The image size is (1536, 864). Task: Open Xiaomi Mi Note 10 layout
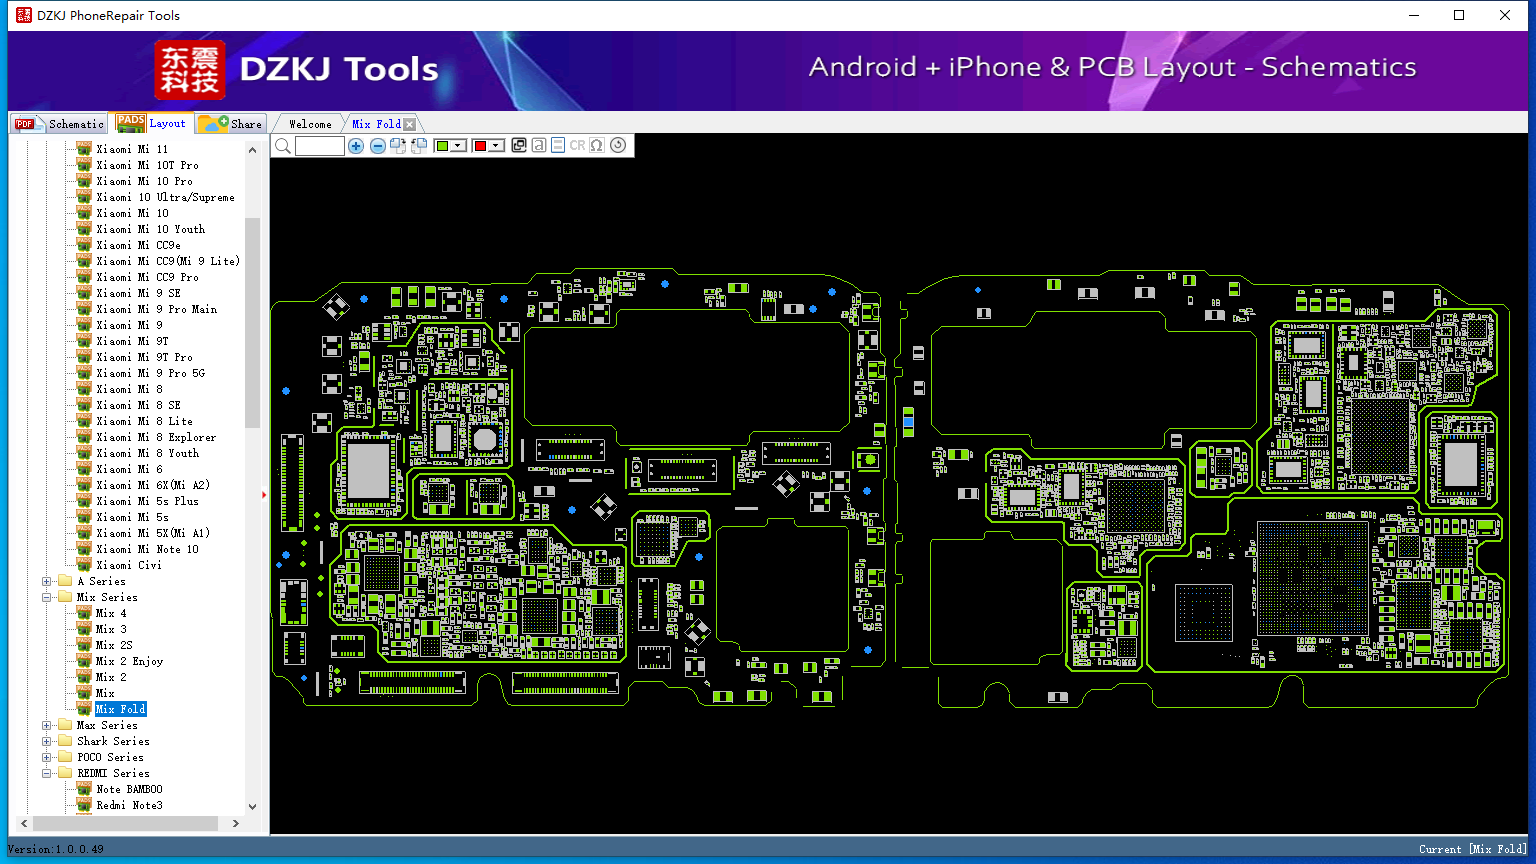click(x=147, y=549)
